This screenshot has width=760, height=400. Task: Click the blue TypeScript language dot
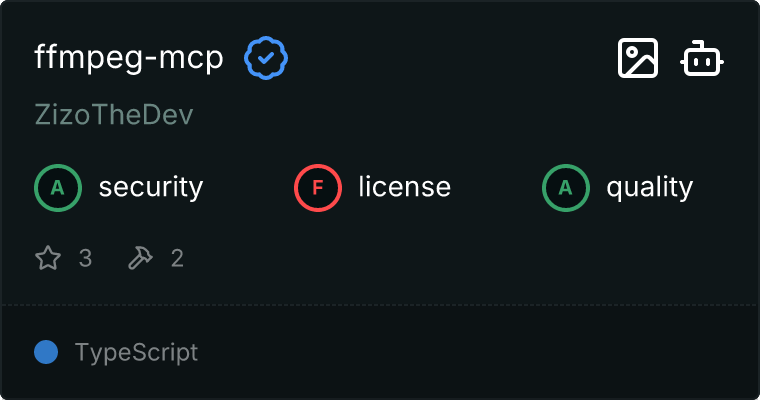(45, 352)
